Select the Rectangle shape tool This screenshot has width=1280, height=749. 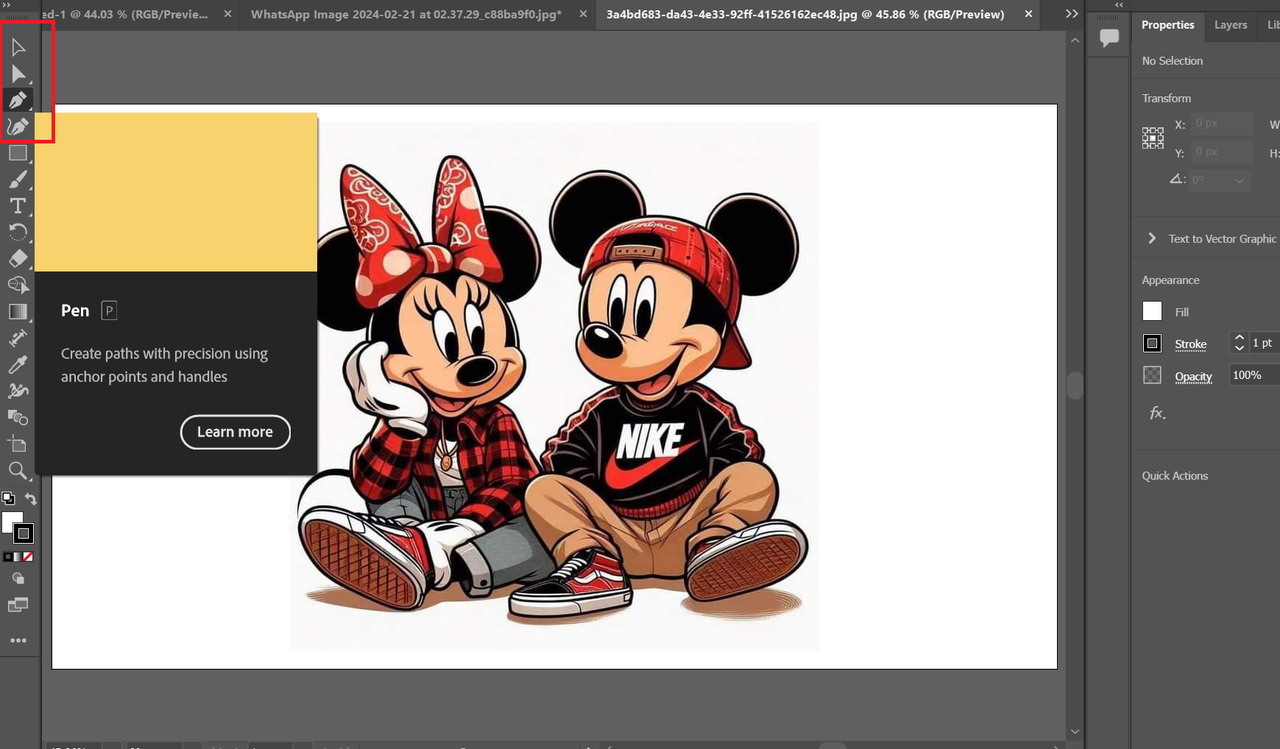coord(18,153)
